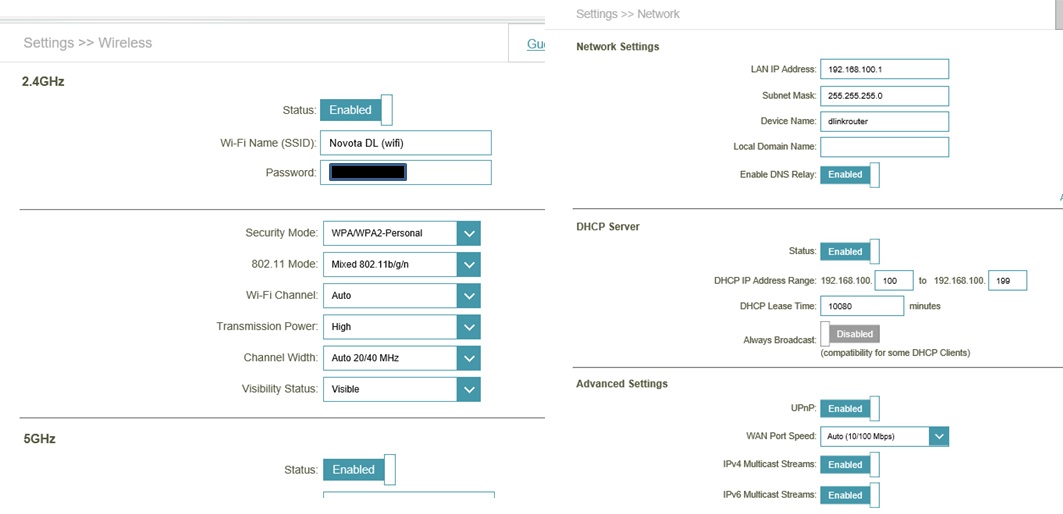Open the WAN Port Speed dropdown
1063x514 pixels.
click(884, 436)
